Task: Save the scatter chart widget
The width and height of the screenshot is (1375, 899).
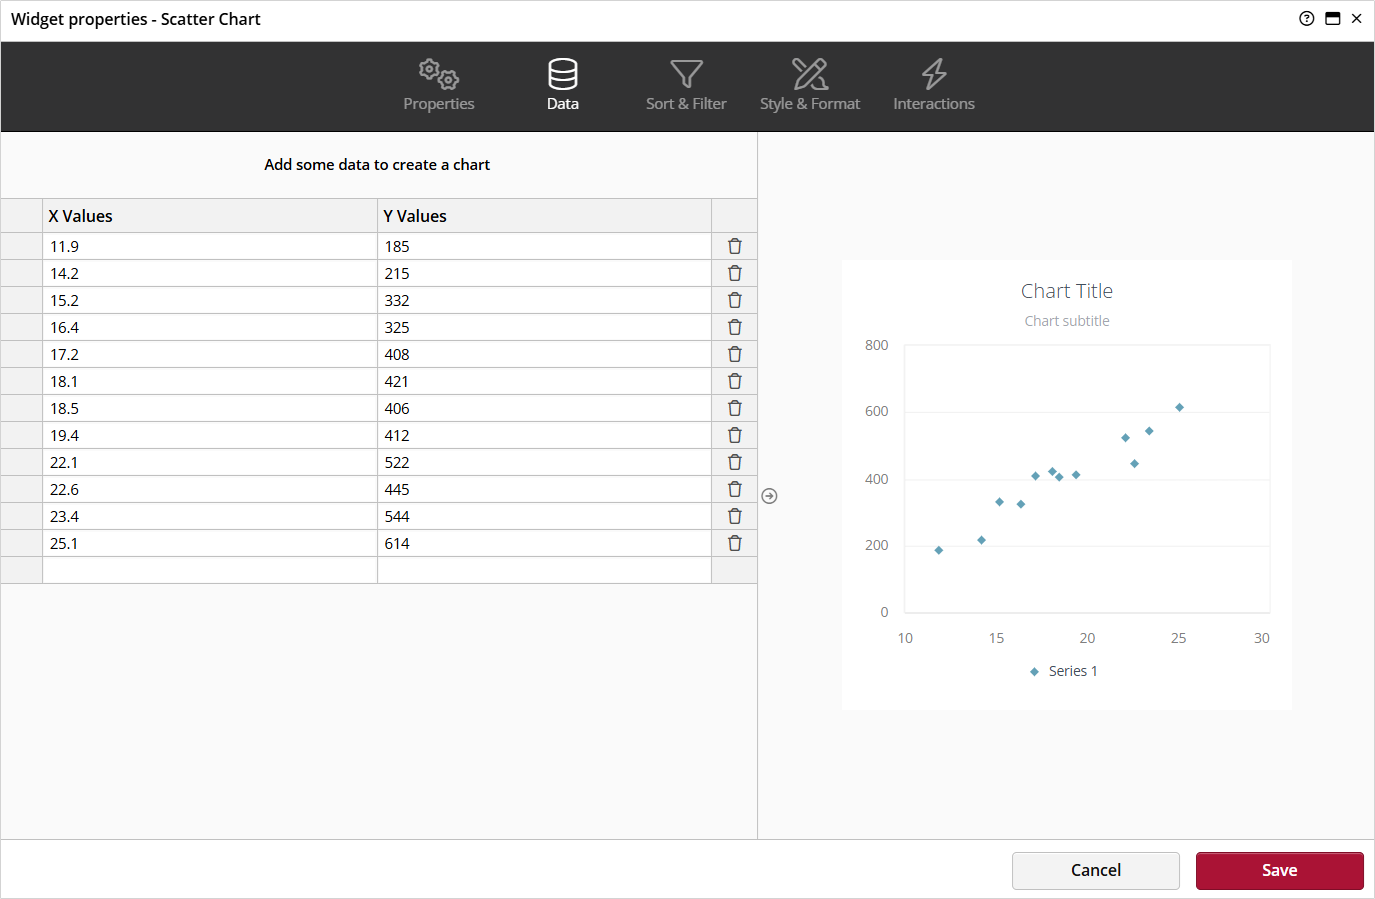Action: [x=1280, y=871]
